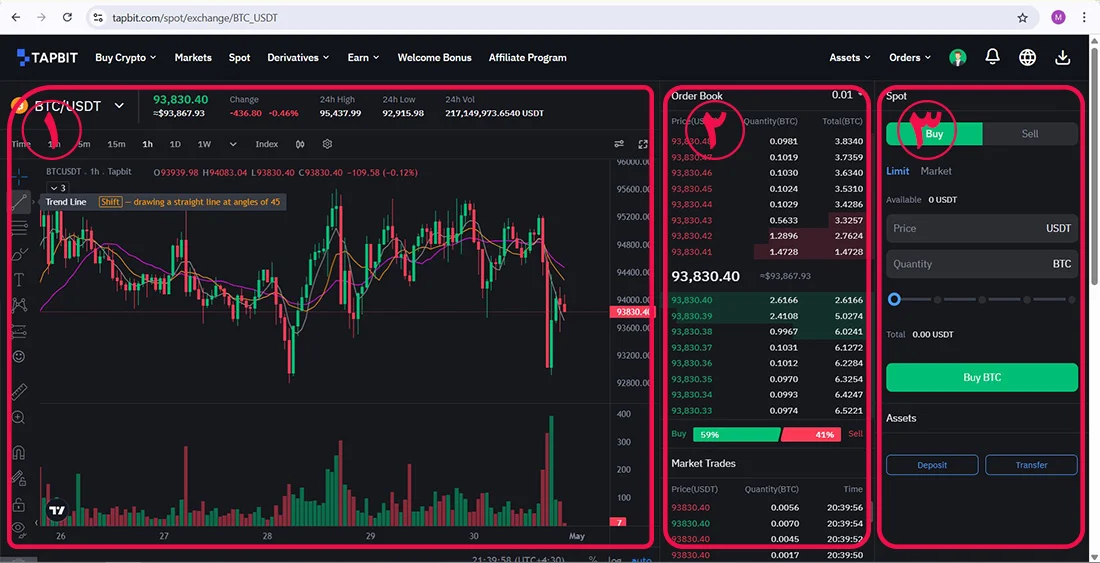Image resolution: width=1100 pixels, height=563 pixels.
Task: Open the emoji icons tool
Action: (19, 356)
